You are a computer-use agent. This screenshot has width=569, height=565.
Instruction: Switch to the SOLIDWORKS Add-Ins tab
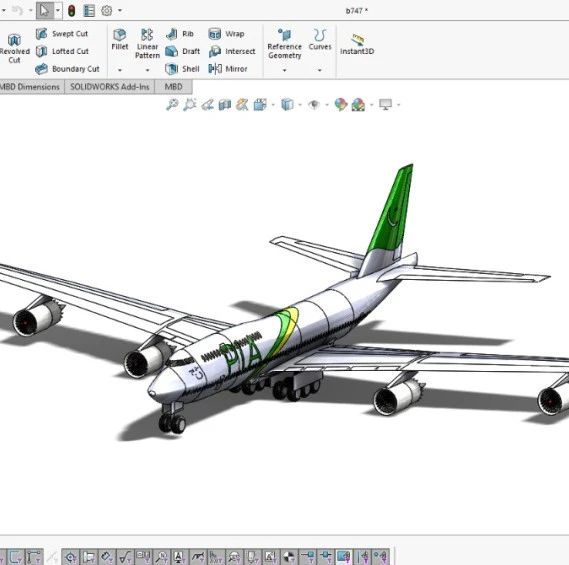(x=110, y=87)
